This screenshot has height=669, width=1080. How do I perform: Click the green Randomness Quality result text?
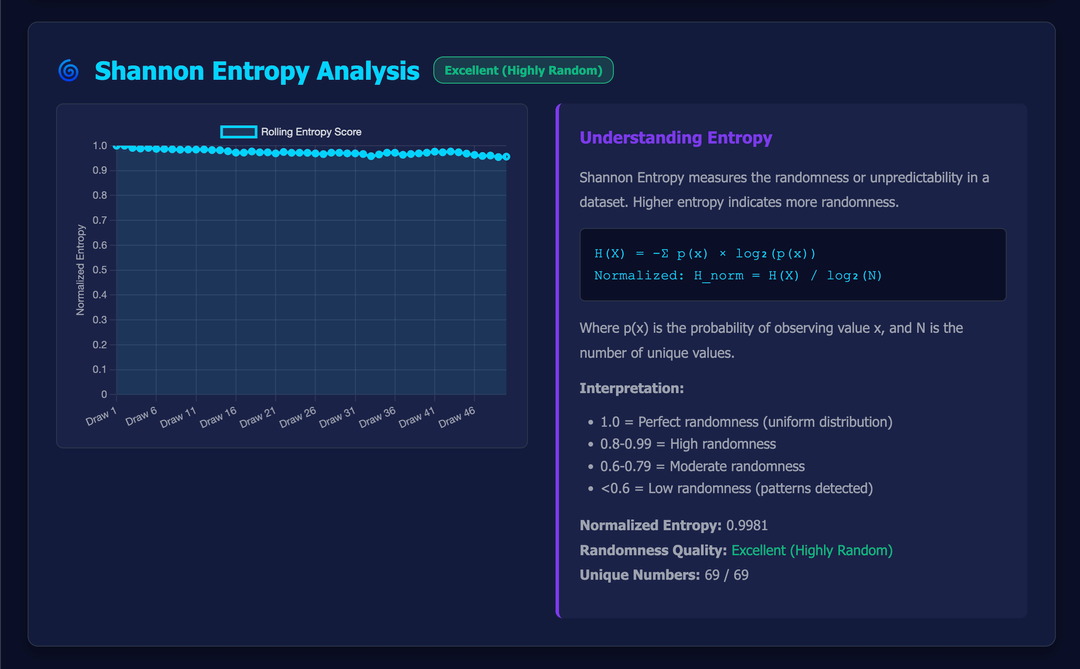click(x=811, y=550)
